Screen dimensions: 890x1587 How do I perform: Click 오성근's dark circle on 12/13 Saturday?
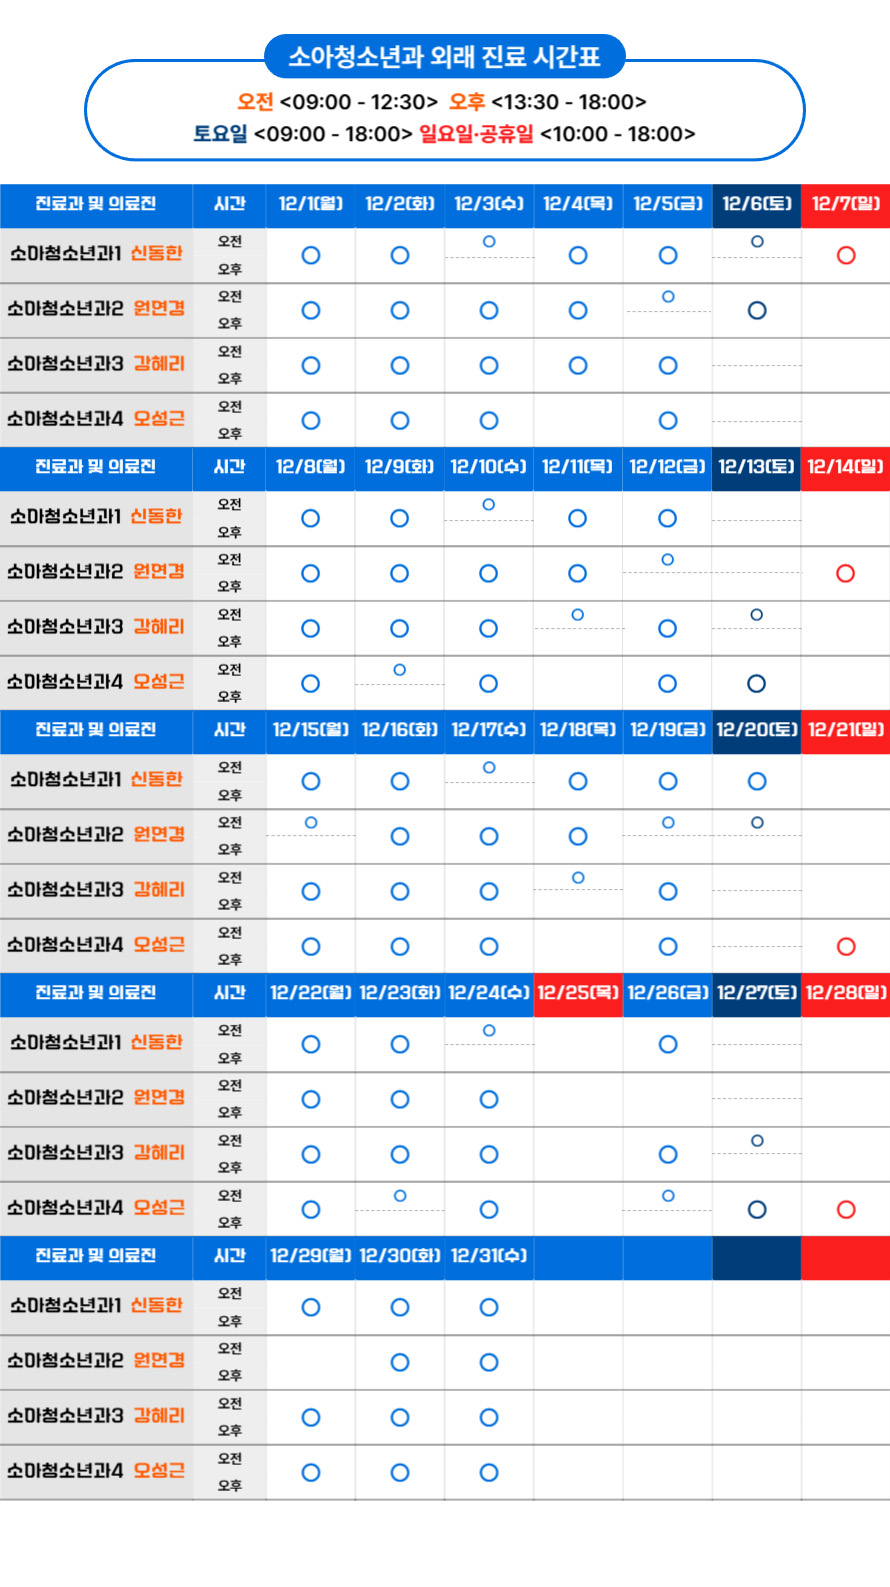coord(757,683)
